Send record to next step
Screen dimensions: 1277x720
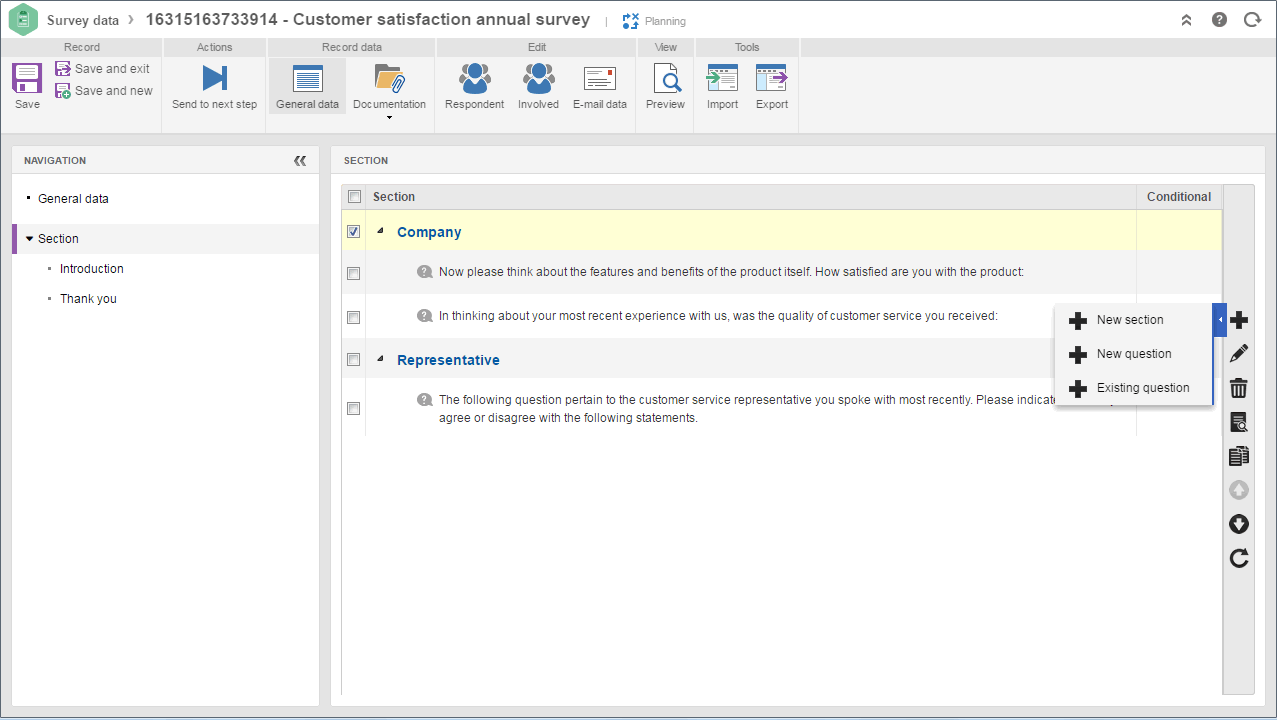(214, 86)
